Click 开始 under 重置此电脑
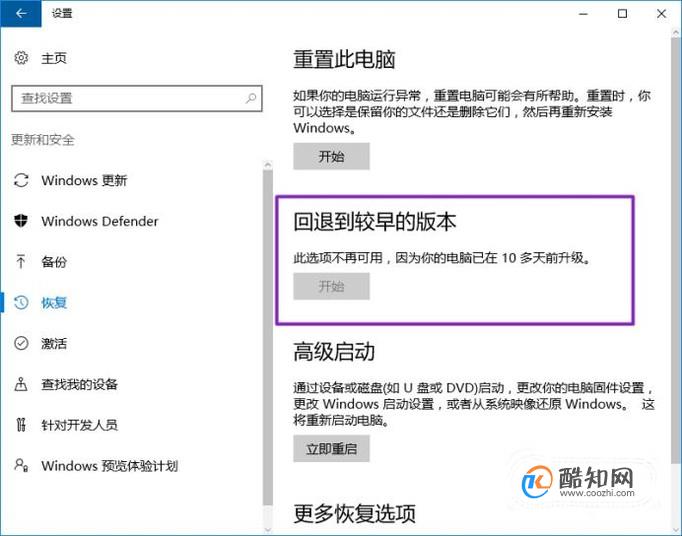The width and height of the screenshot is (682, 536). [x=331, y=156]
